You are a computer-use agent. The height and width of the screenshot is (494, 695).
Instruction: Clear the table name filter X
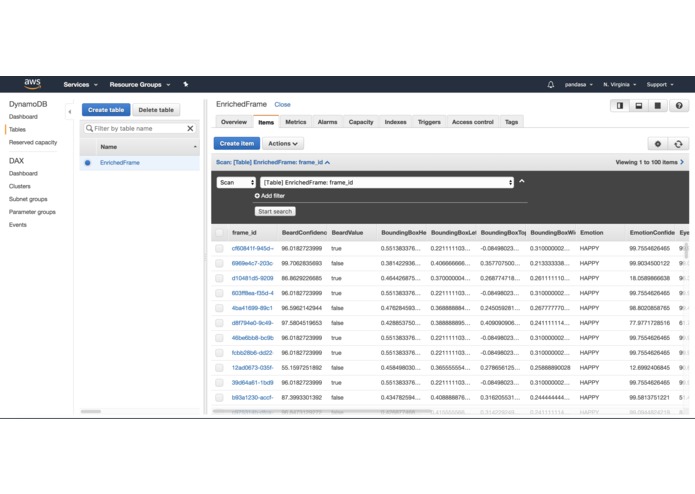click(x=190, y=128)
